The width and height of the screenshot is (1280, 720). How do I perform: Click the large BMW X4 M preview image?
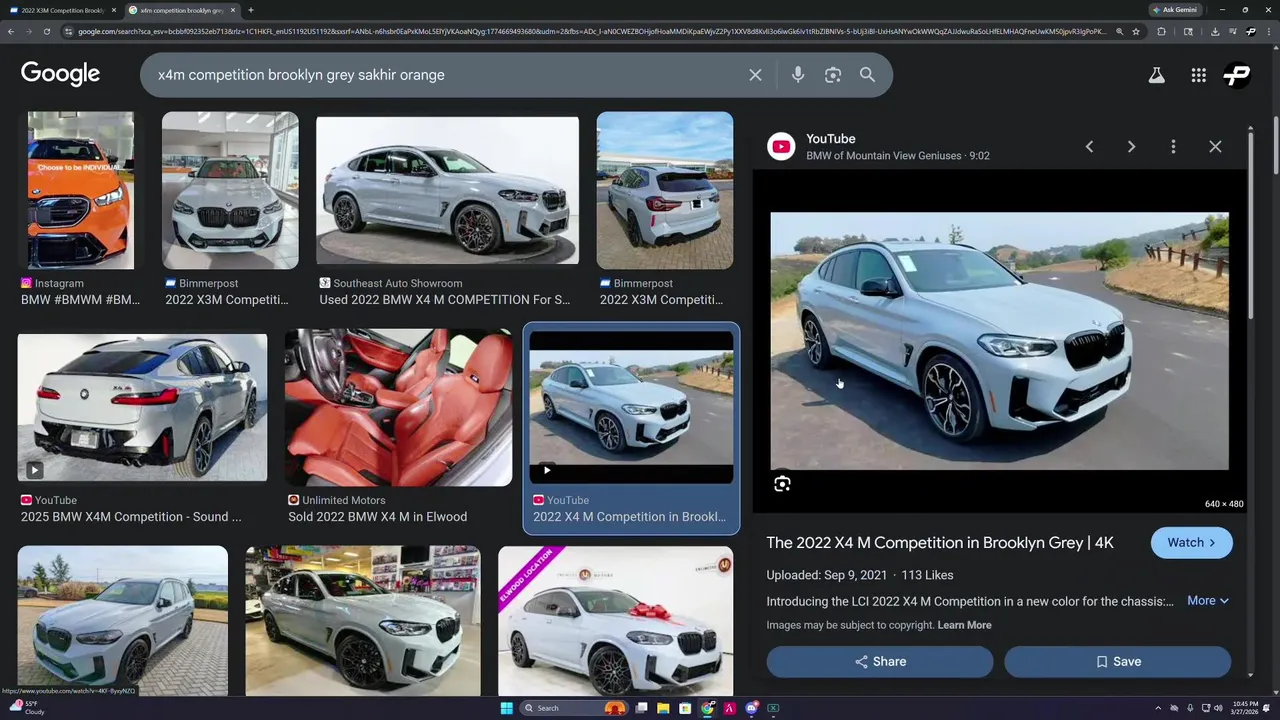[x=999, y=341]
